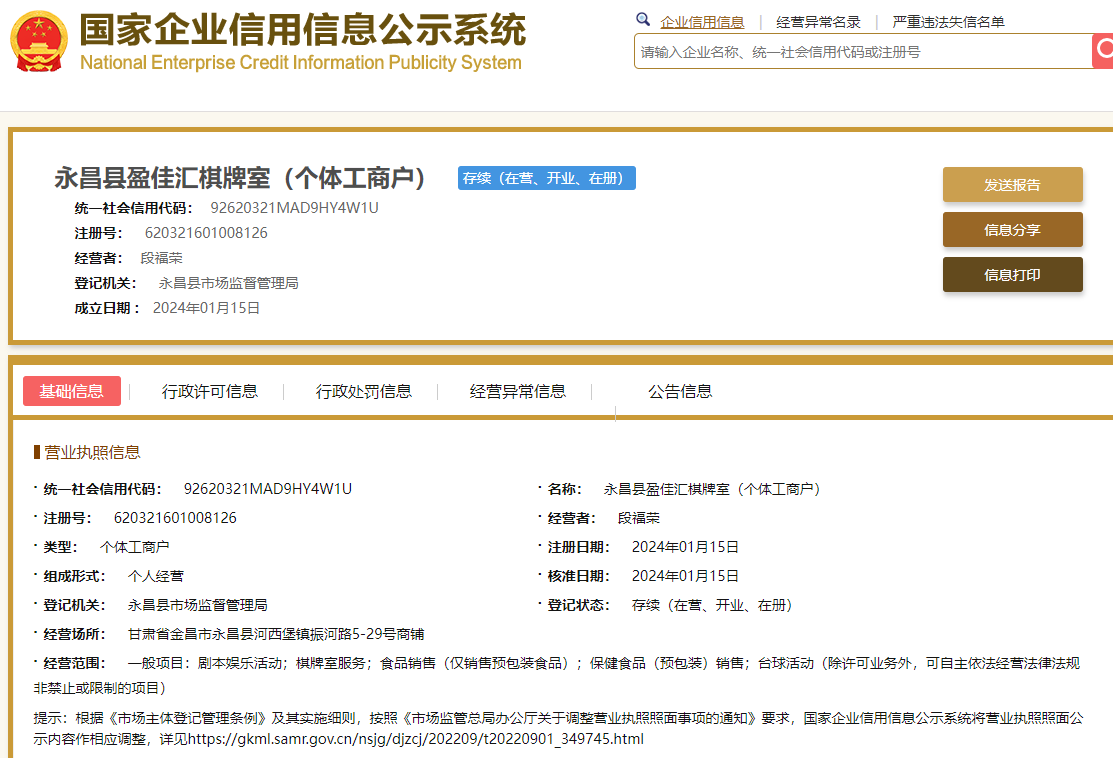
Task: Click the 核准日期 value 2024年01月15日
Action: 685,576
